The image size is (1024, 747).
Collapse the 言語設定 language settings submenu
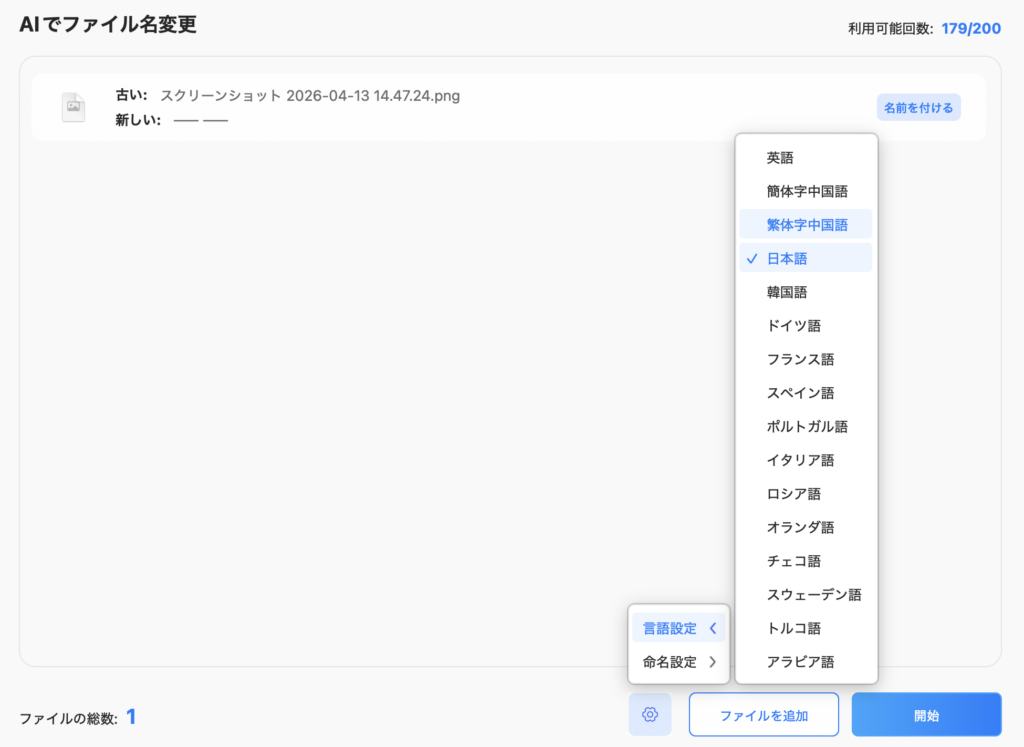678,627
